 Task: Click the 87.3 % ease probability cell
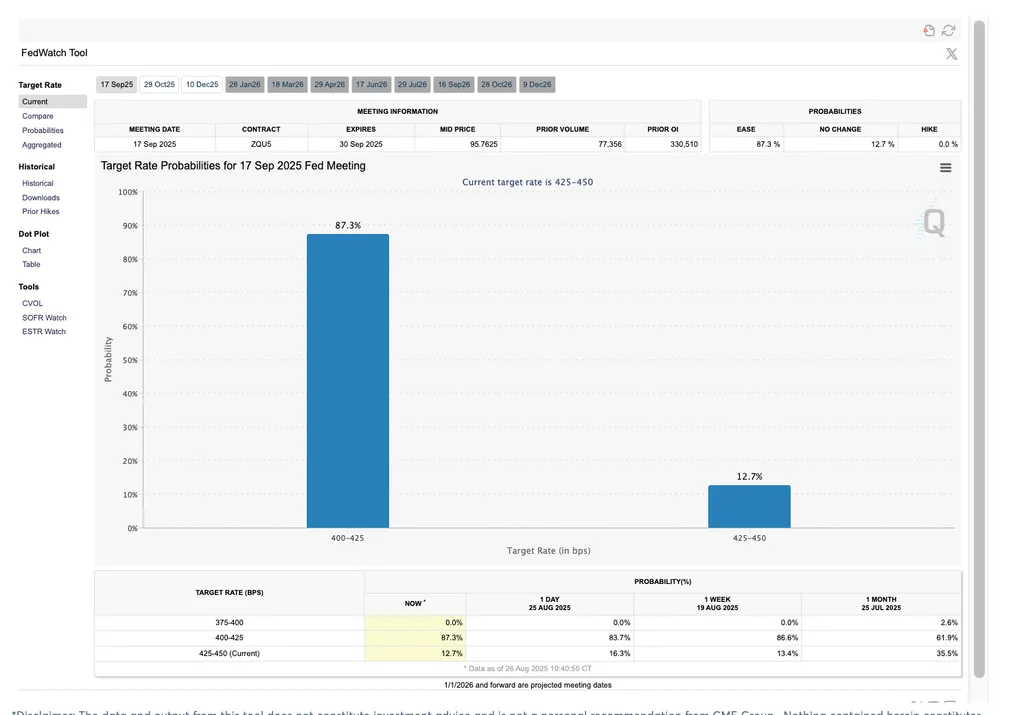pos(746,144)
